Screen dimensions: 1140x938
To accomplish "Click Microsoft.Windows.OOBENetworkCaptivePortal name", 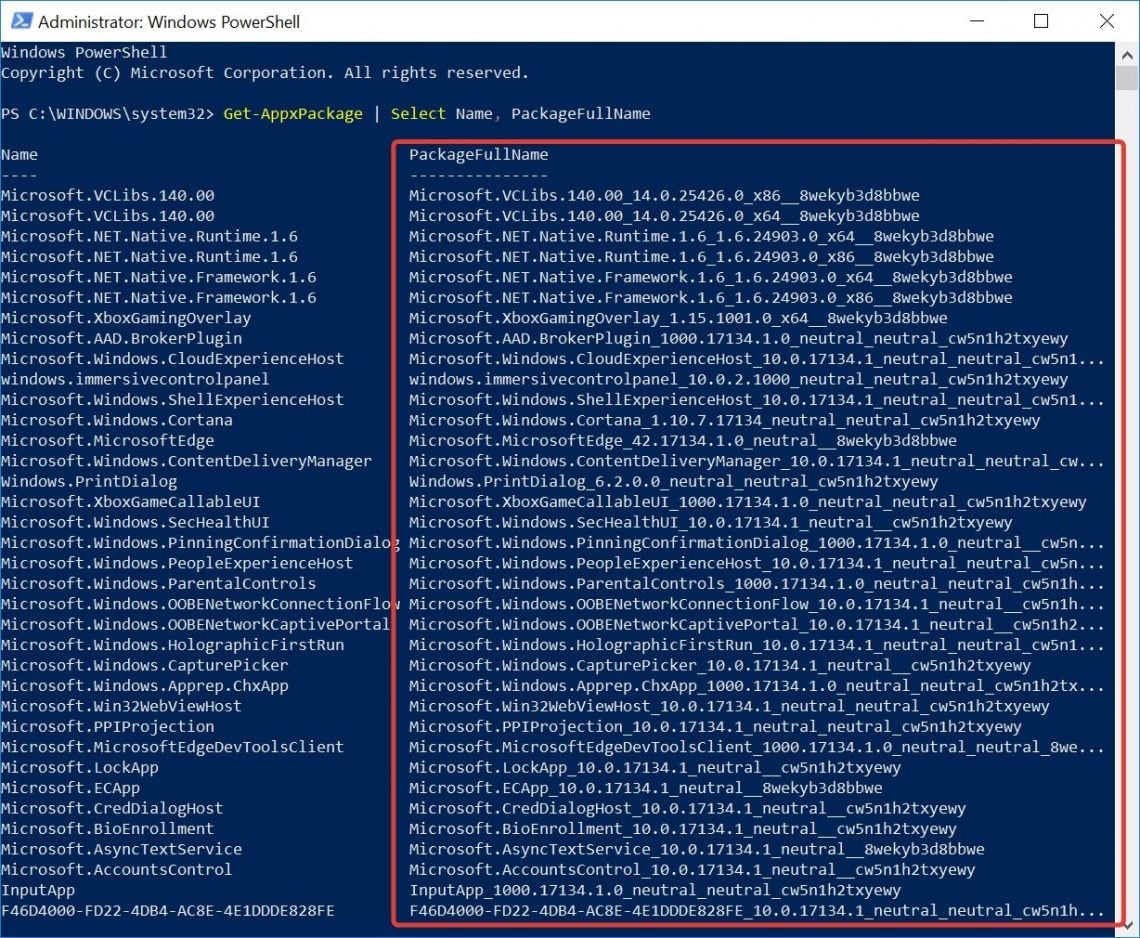I will click(196, 623).
